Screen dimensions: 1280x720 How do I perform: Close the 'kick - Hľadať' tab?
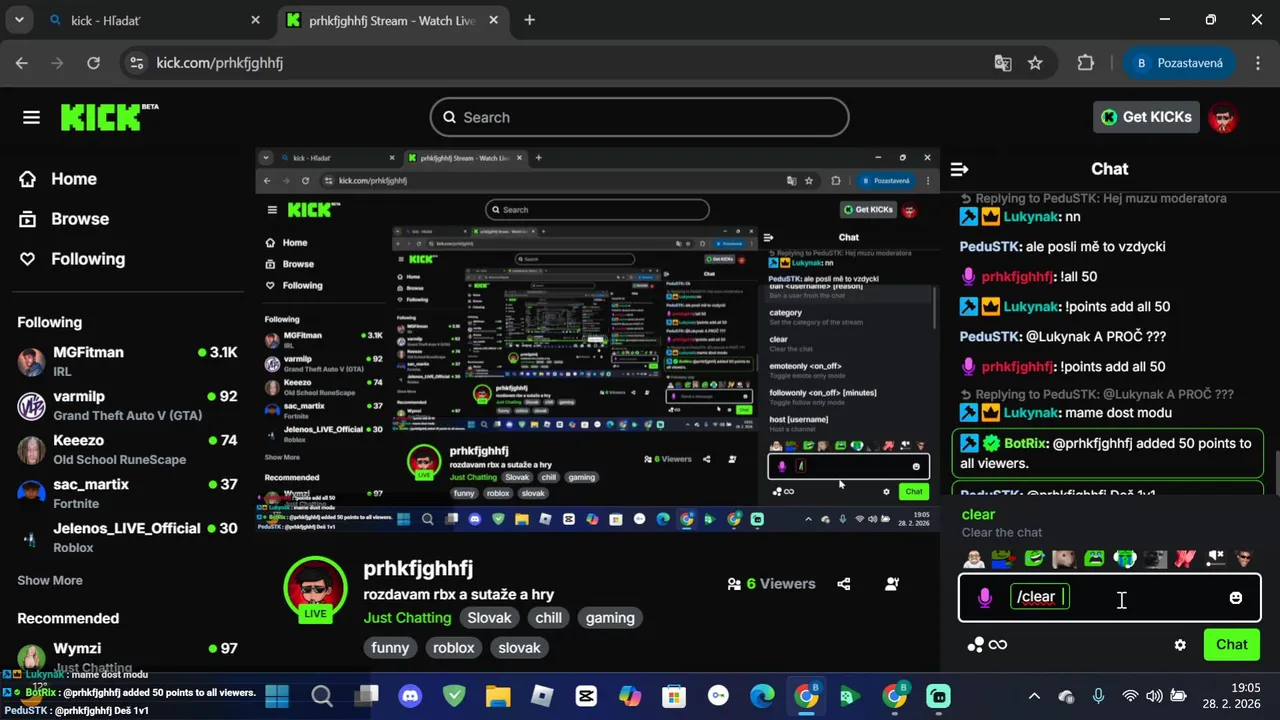pyautogui.click(x=255, y=20)
